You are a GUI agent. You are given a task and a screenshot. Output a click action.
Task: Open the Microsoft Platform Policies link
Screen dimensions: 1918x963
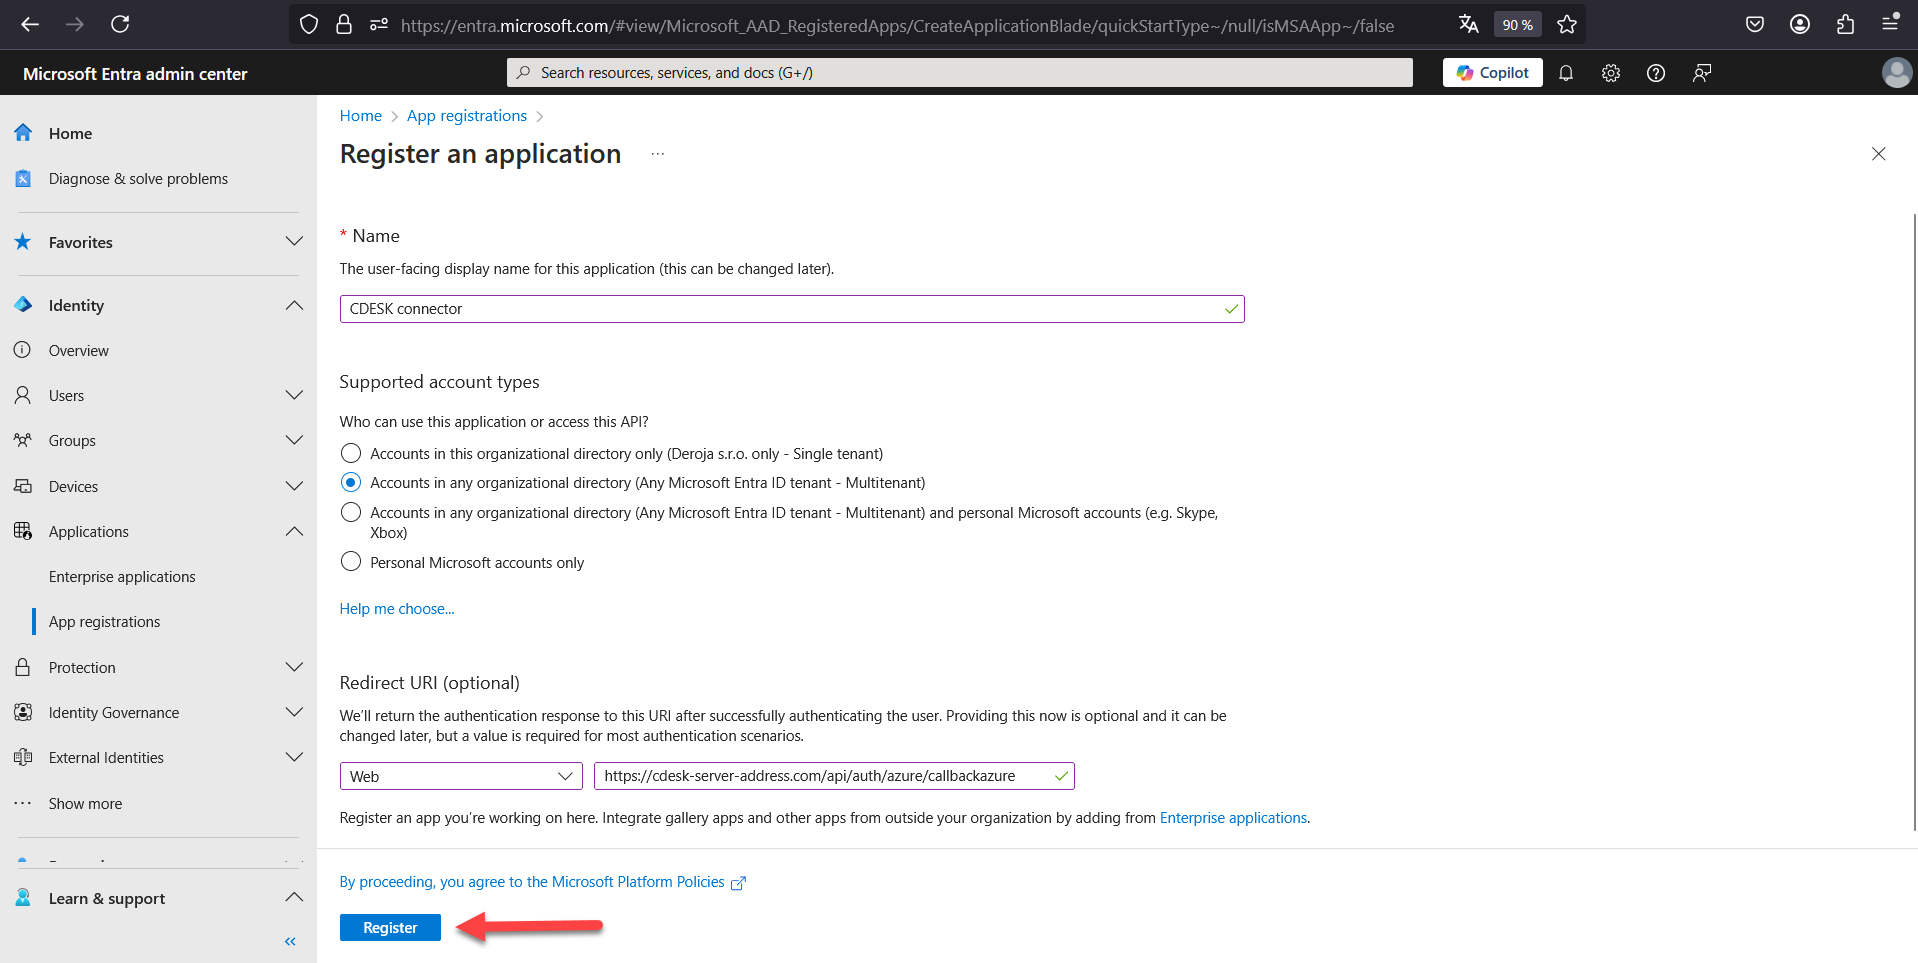[x=543, y=882]
